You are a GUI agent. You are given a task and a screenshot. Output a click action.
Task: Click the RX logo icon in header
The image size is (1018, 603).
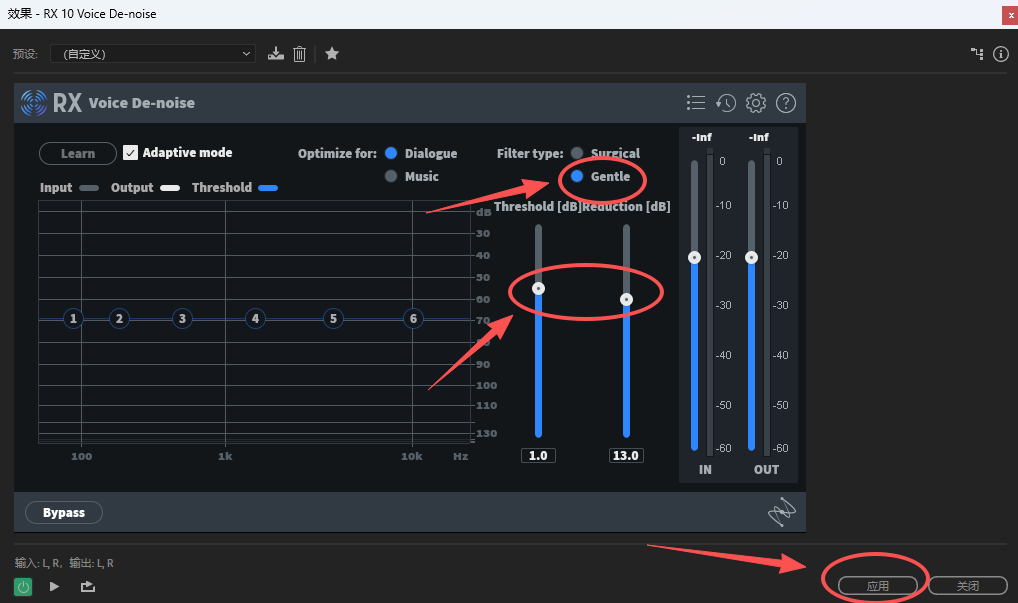[x=34, y=103]
